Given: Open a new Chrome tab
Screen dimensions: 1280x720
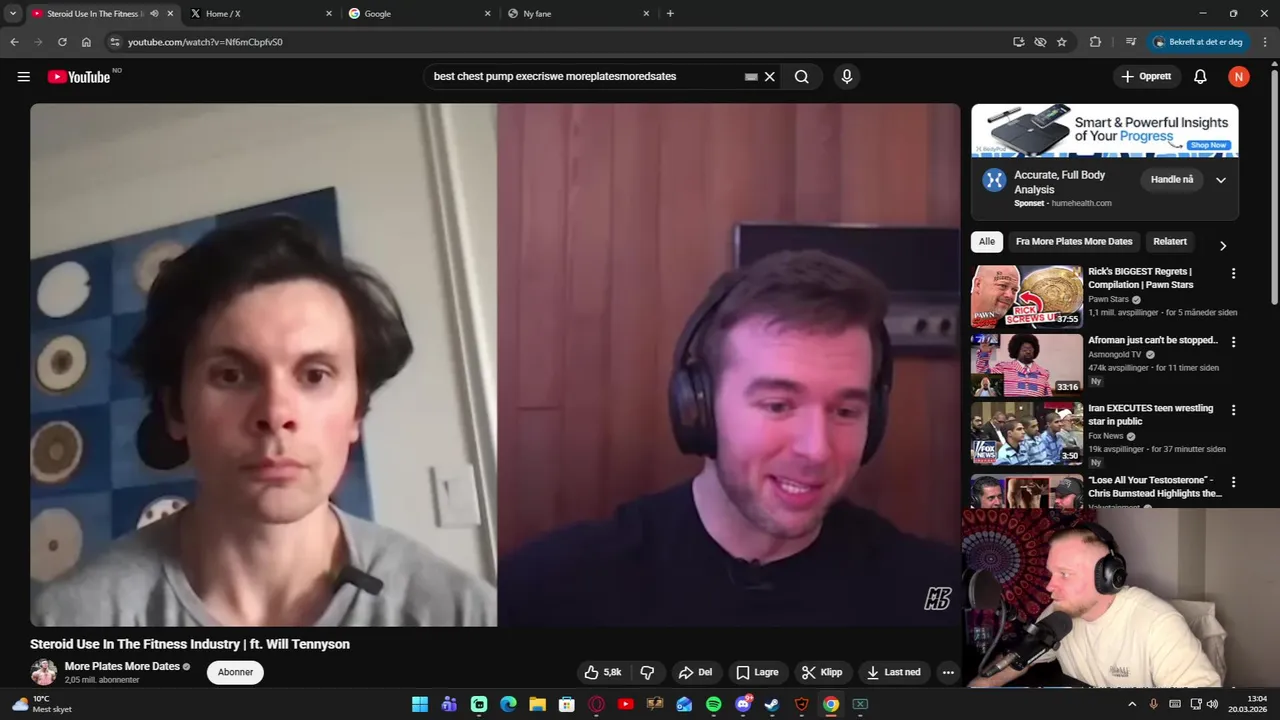Looking at the screenshot, I should click(x=670, y=14).
